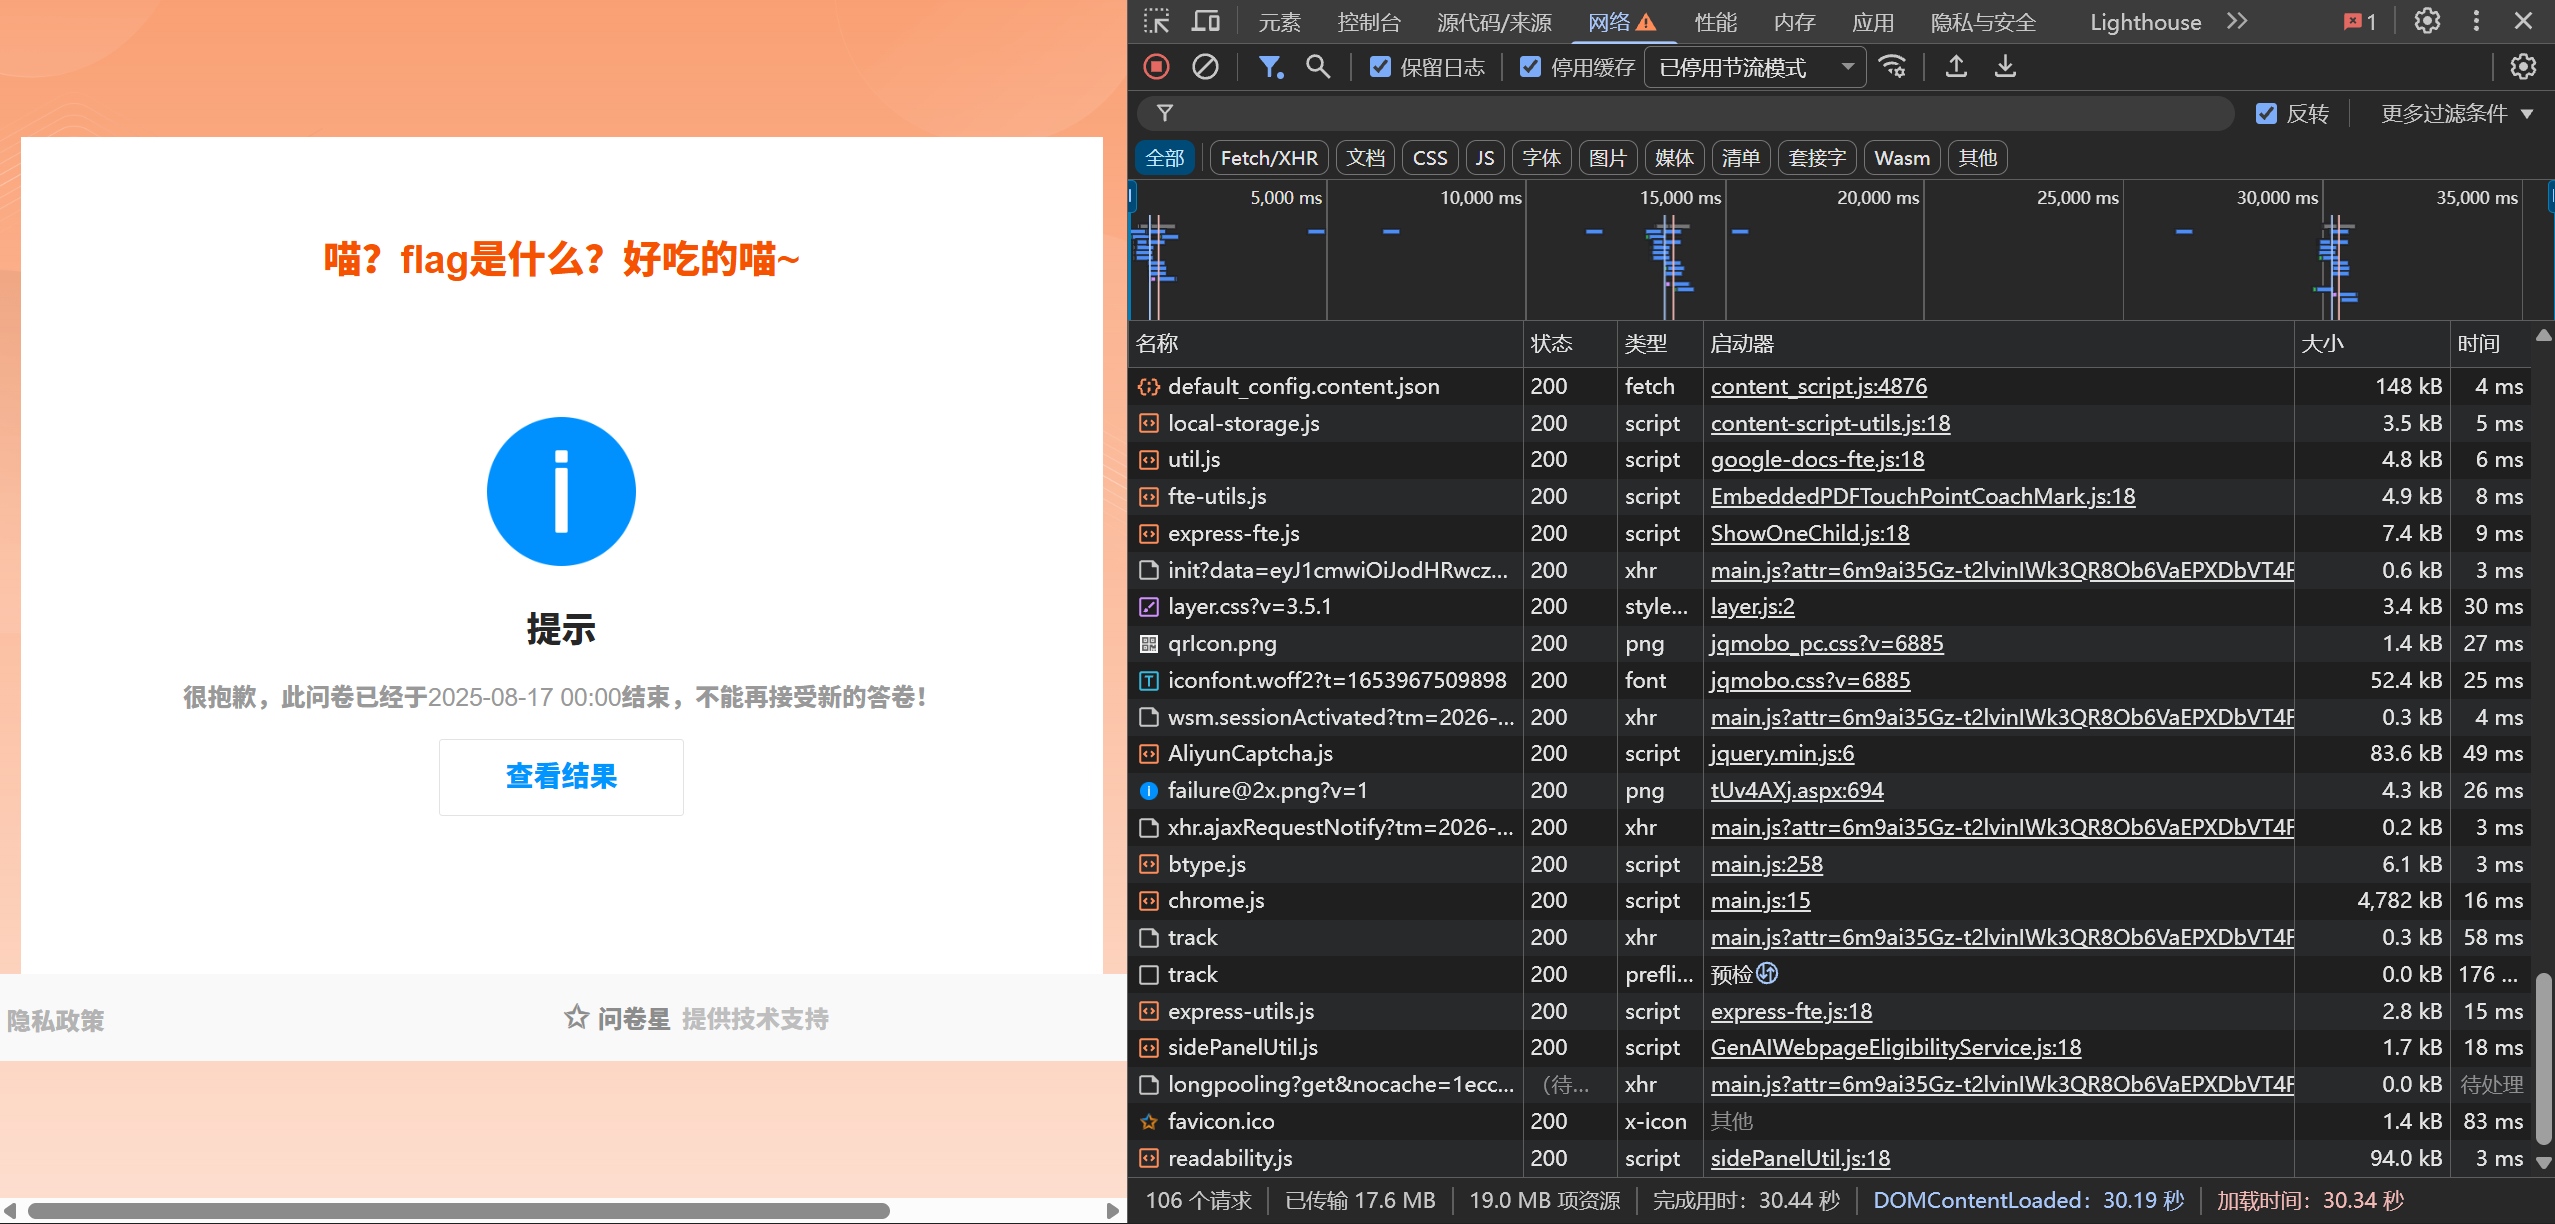Click the export HAR download icon
Screen dimensions: 2555x1224
tap(2005, 67)
